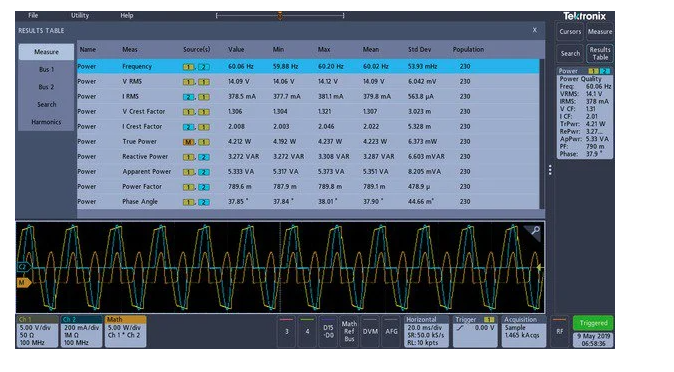Switch to the Bus 2 tab
The height and width of the screenshot is (372, 674).
(x=46, y=87)
